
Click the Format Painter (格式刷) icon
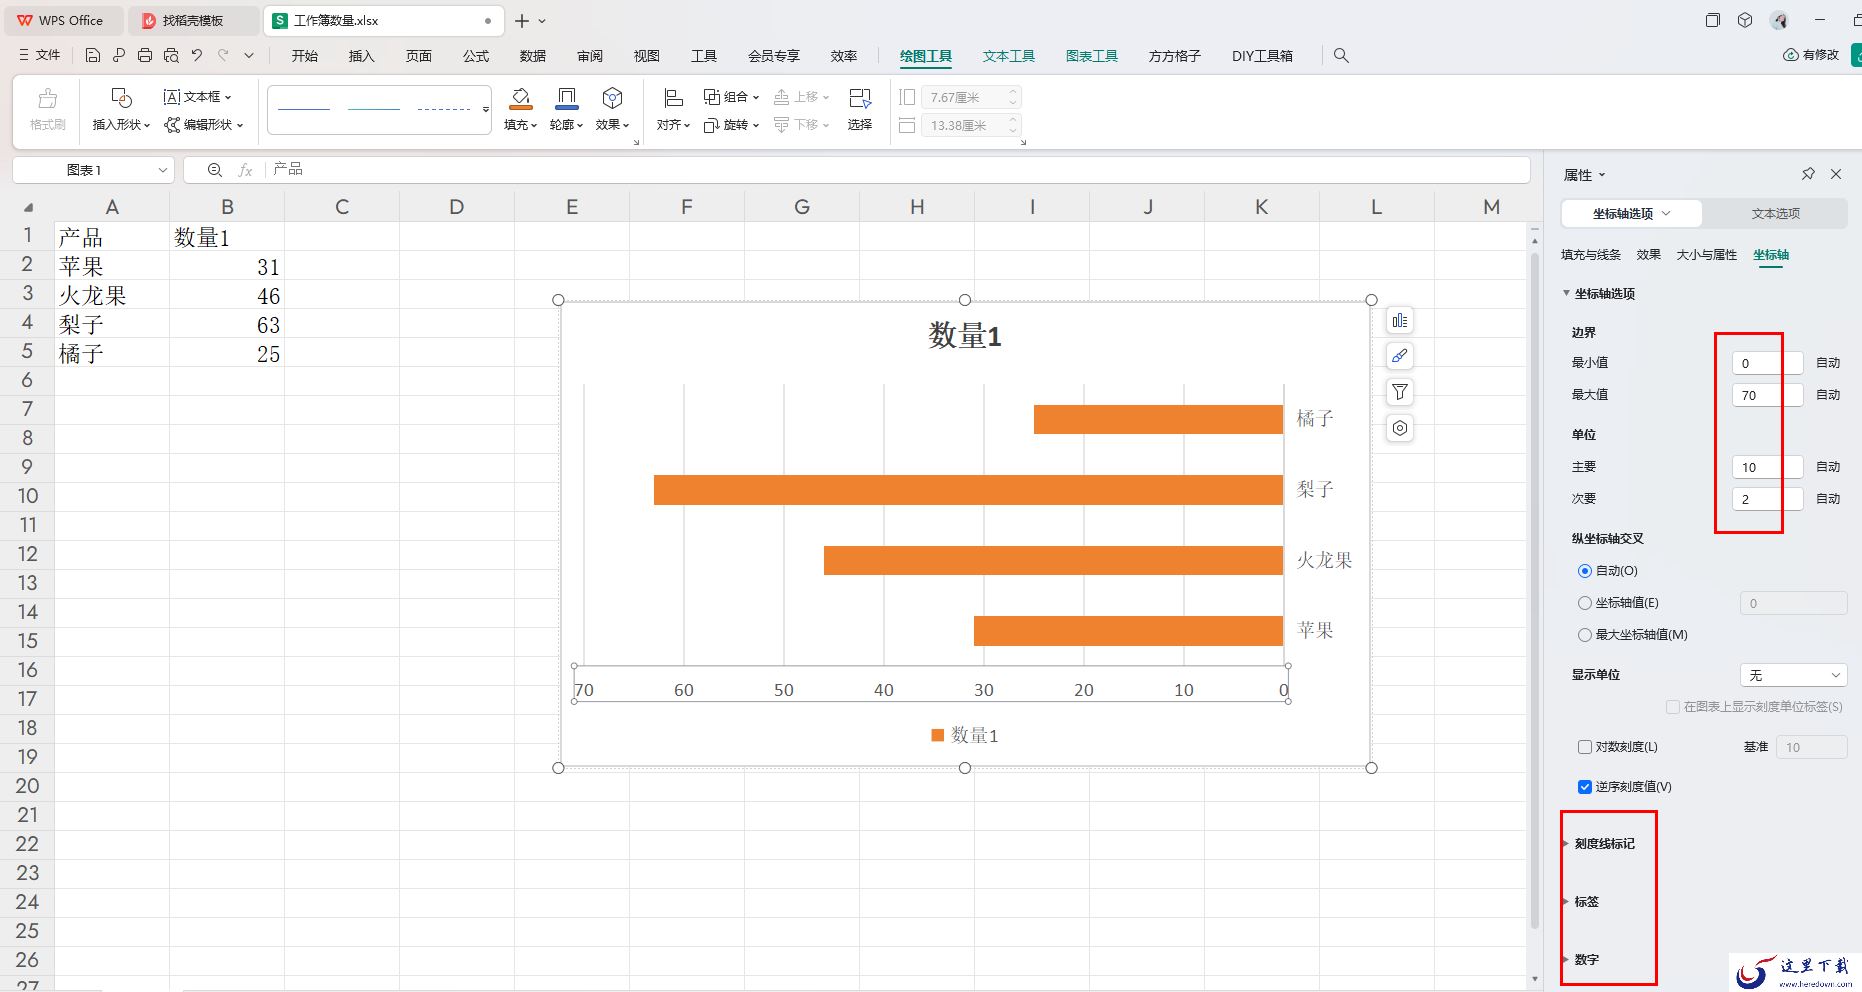pyautogui.click(x=47, y=98)
